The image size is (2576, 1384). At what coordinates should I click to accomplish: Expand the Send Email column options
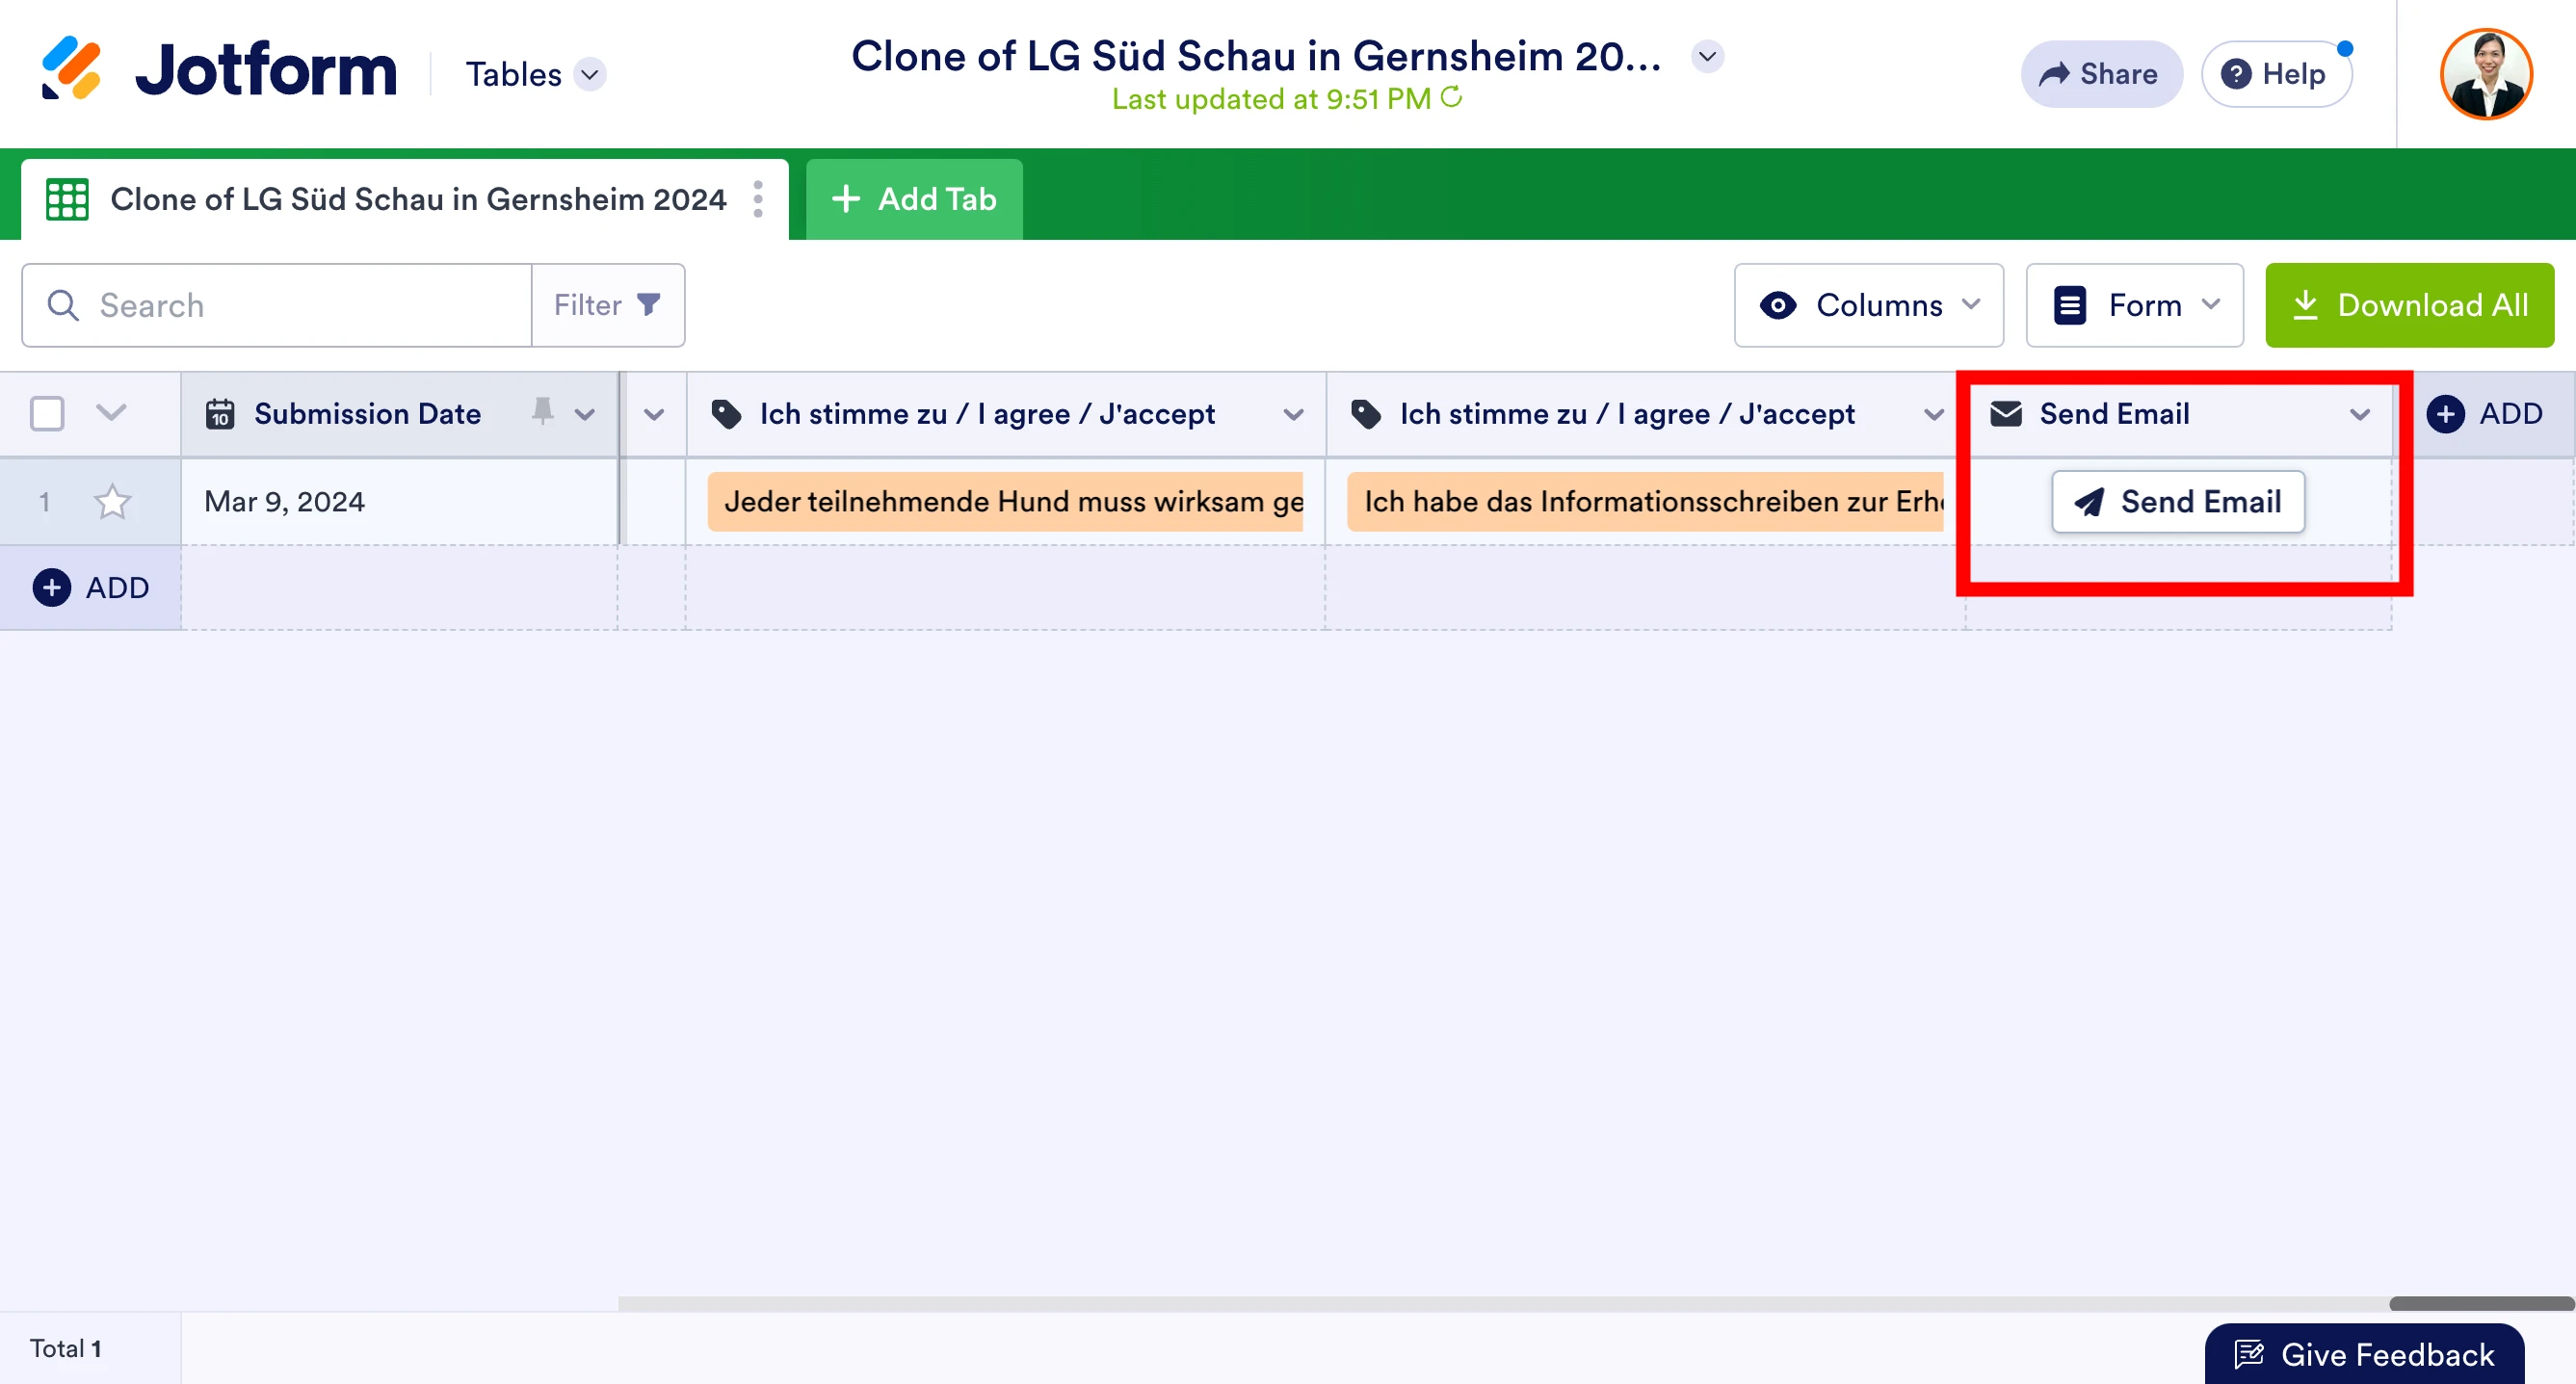tap(2361, 415)
